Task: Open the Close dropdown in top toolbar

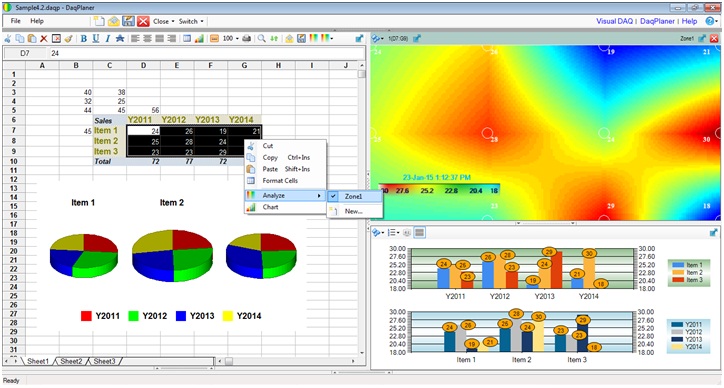Action: 164,21
